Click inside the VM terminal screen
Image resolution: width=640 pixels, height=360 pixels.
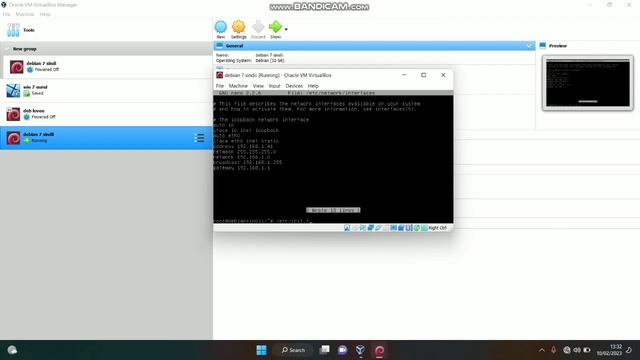(x=333, y=157)
